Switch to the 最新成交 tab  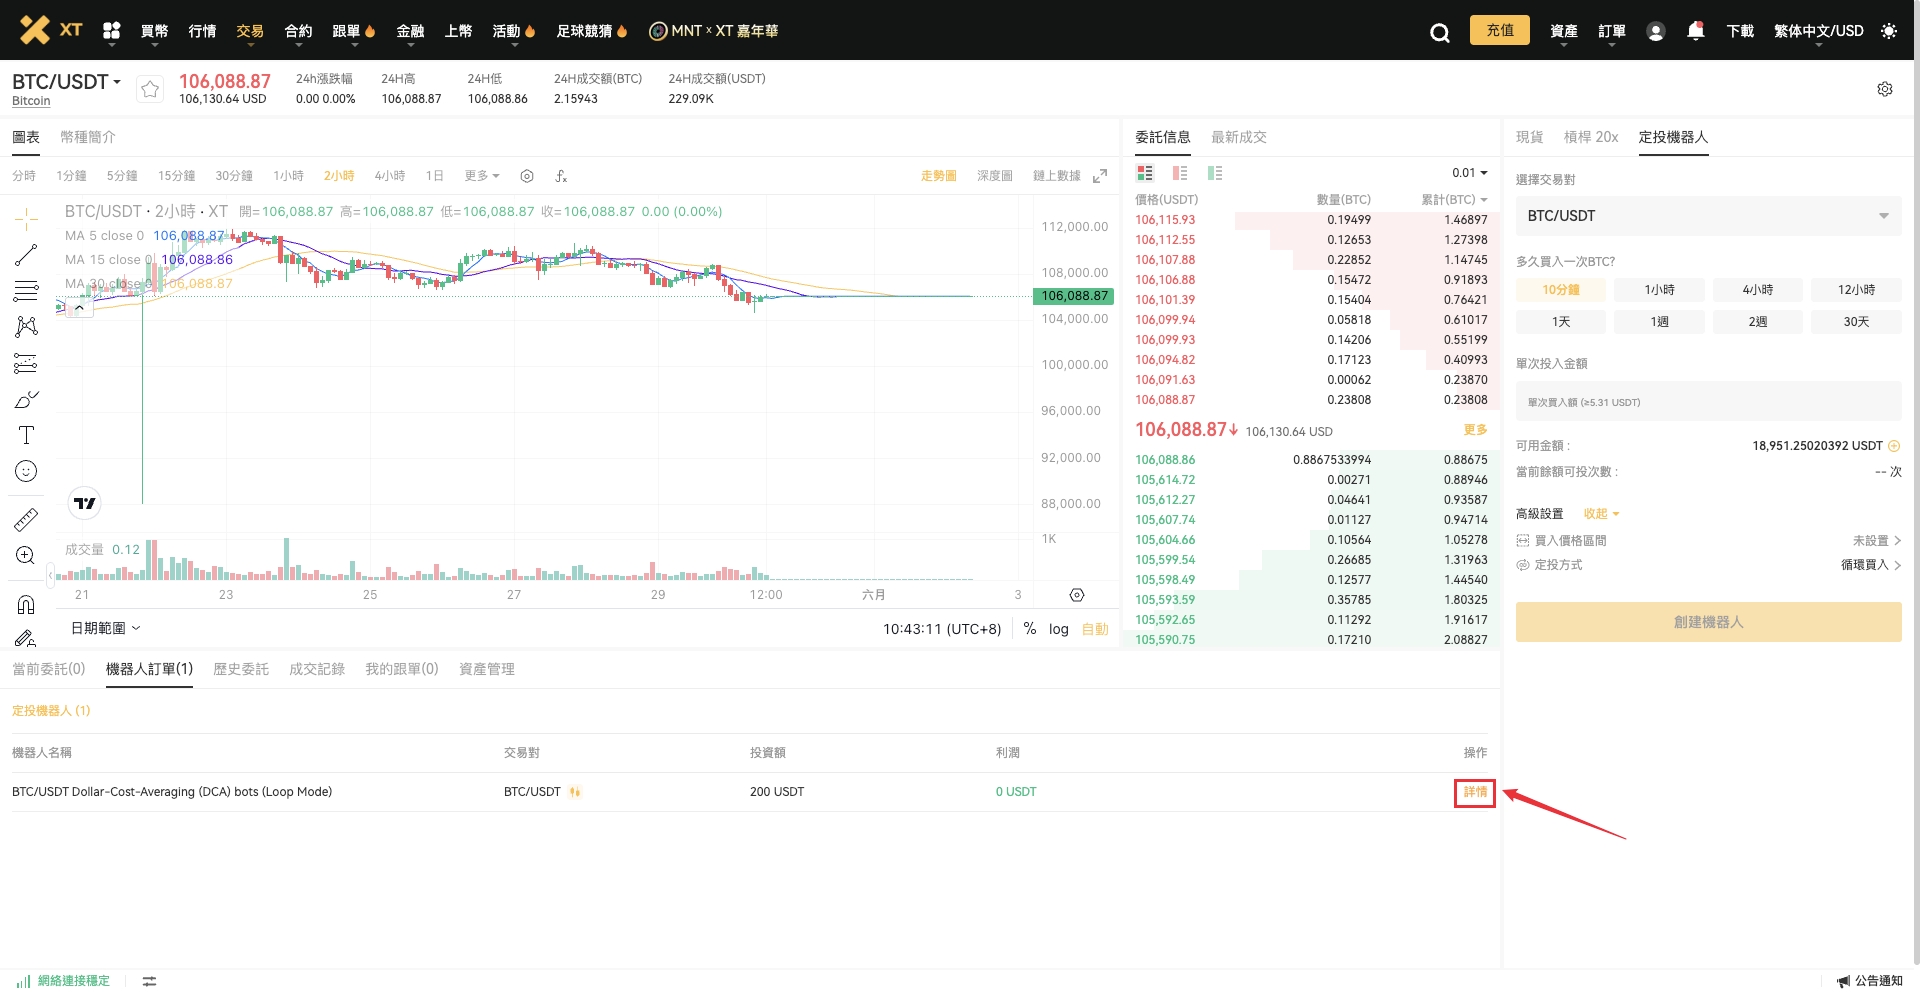(1238, 137)
